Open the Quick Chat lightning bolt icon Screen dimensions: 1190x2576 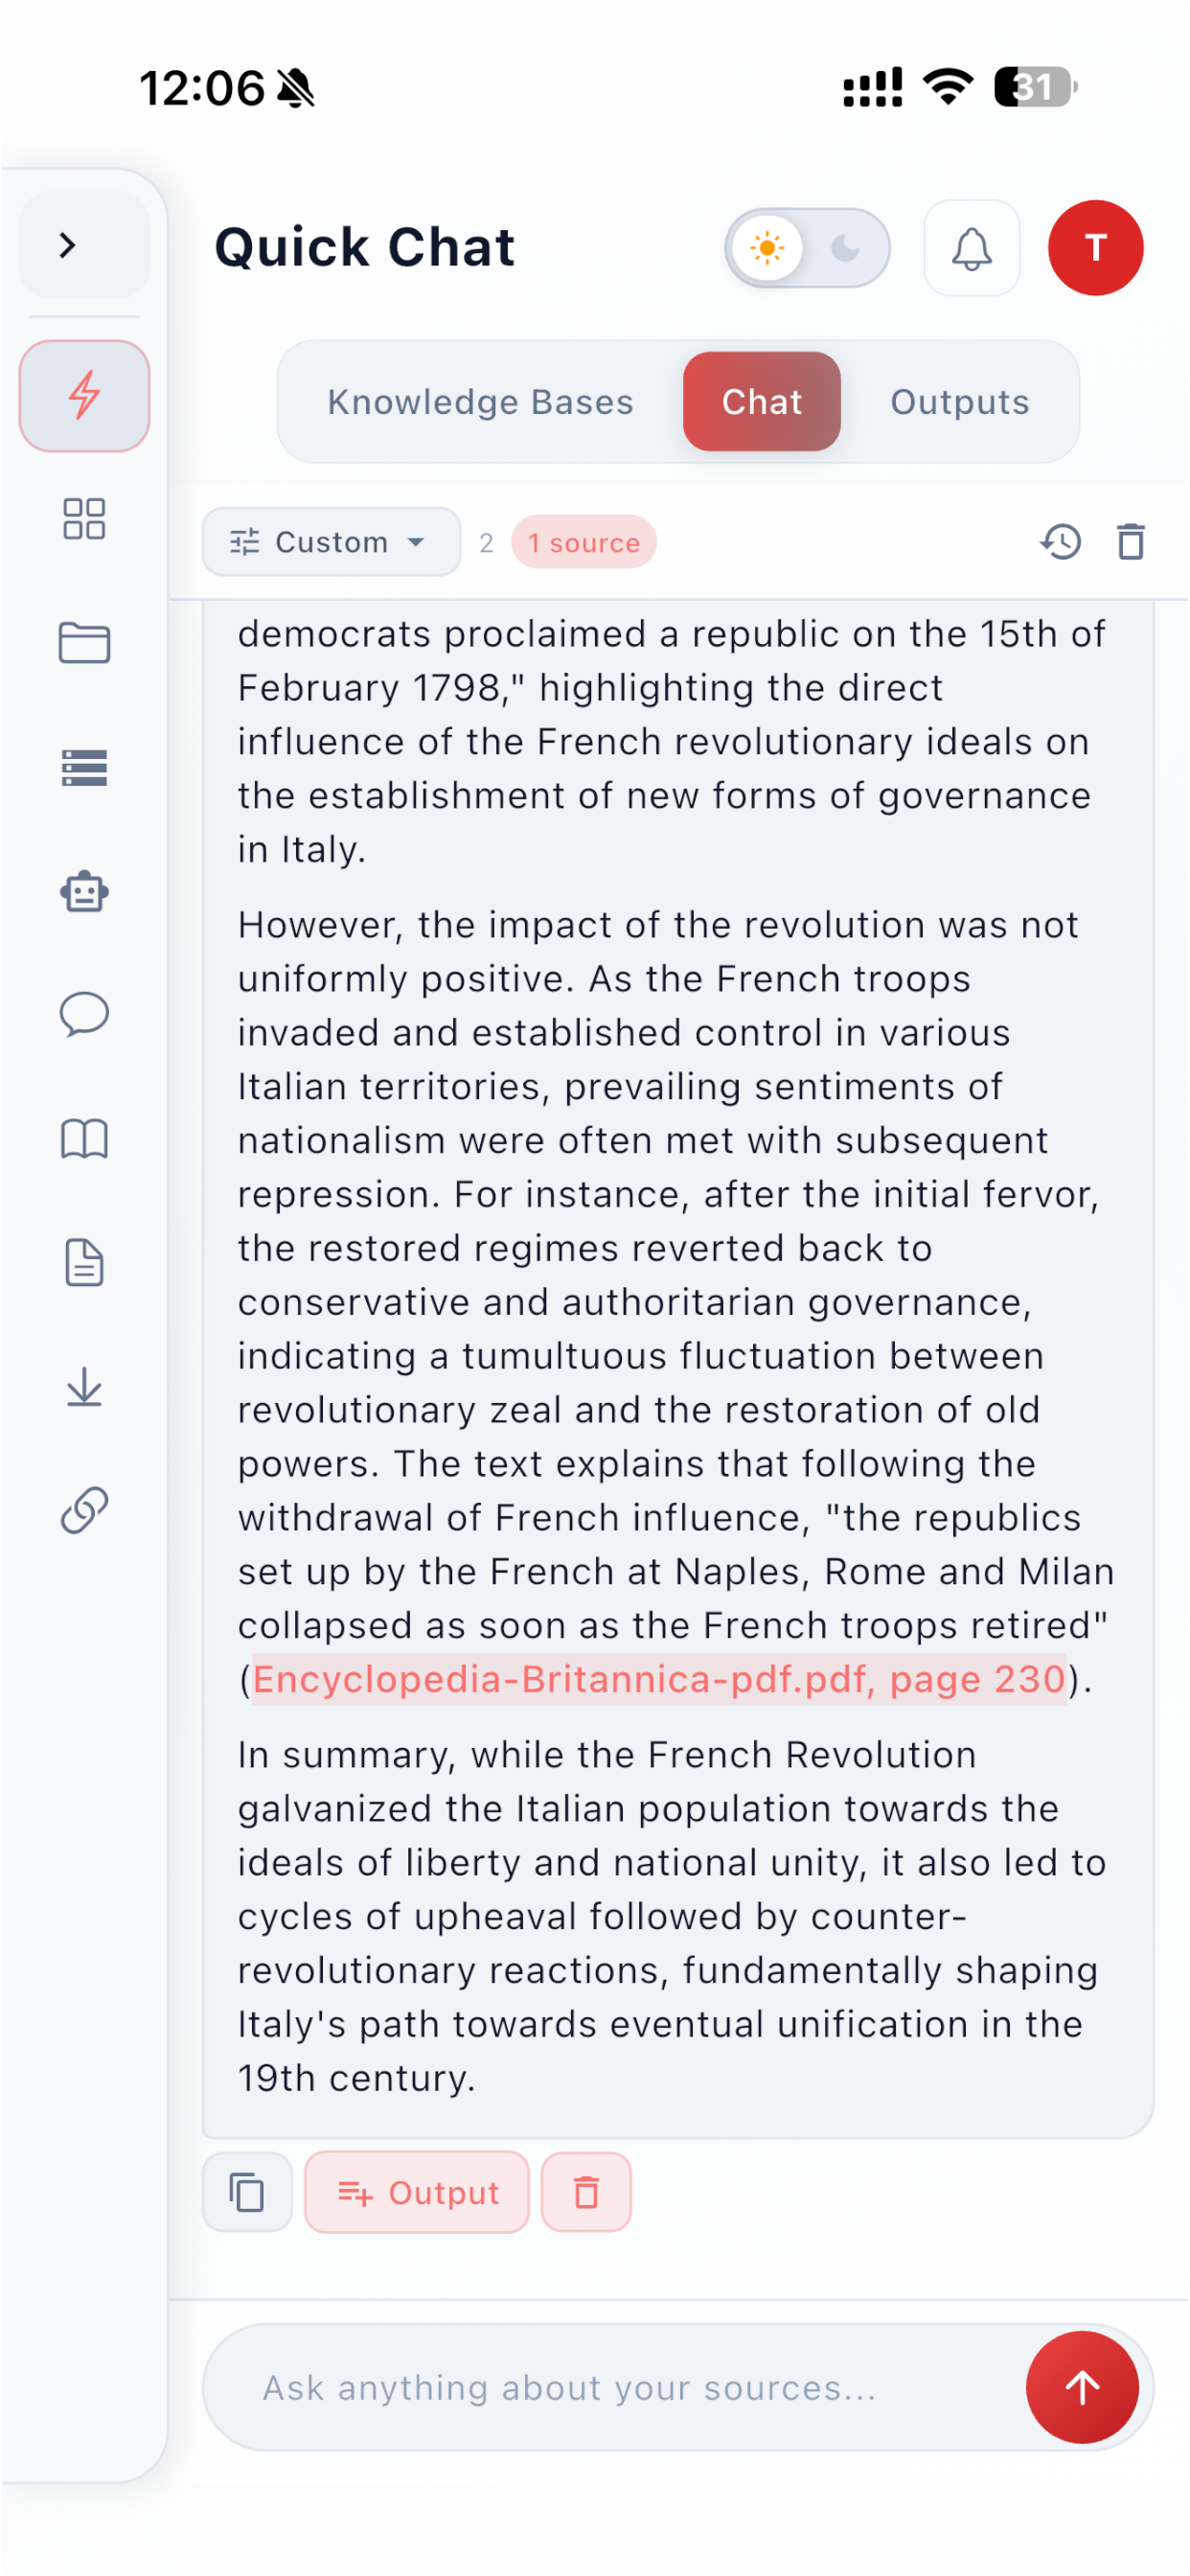pos(84,395)
